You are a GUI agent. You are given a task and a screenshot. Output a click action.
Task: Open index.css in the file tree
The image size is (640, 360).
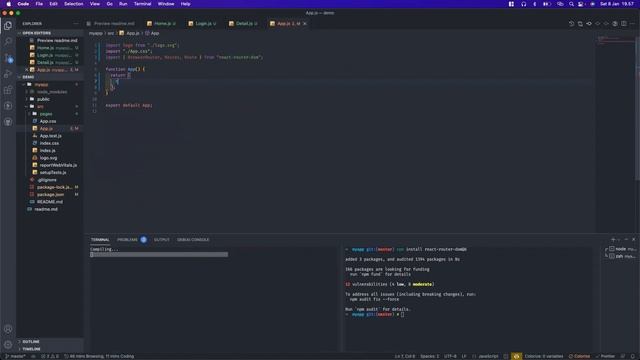pos(49,143)
